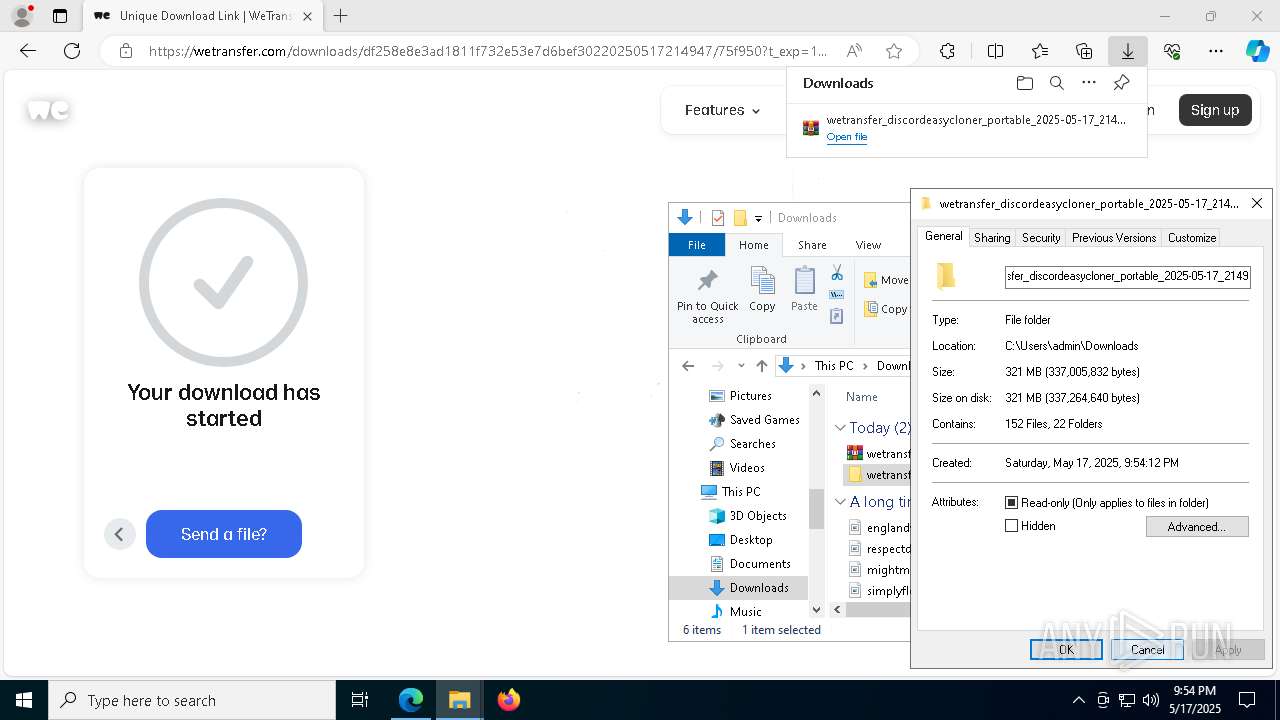This screenshot has height=720, width=1280.
Task: Open the Customize properties tab
Action: pos(1192,238)
